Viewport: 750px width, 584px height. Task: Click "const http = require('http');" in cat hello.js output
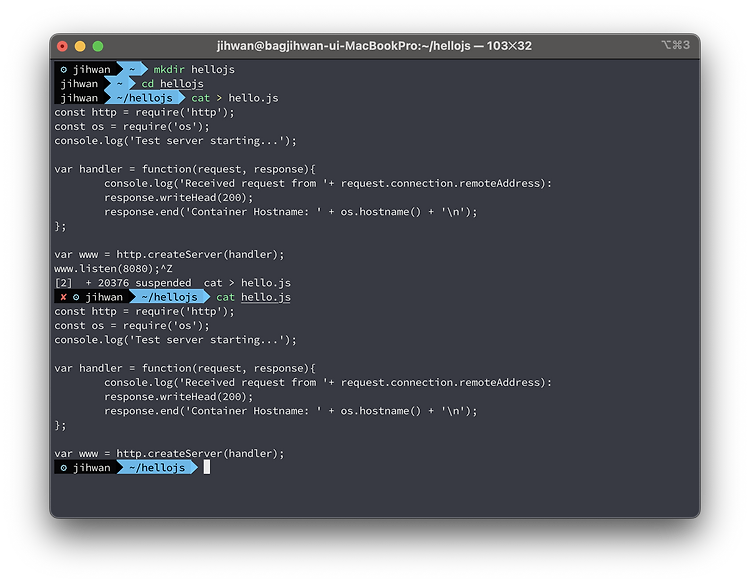coord(144,312)
